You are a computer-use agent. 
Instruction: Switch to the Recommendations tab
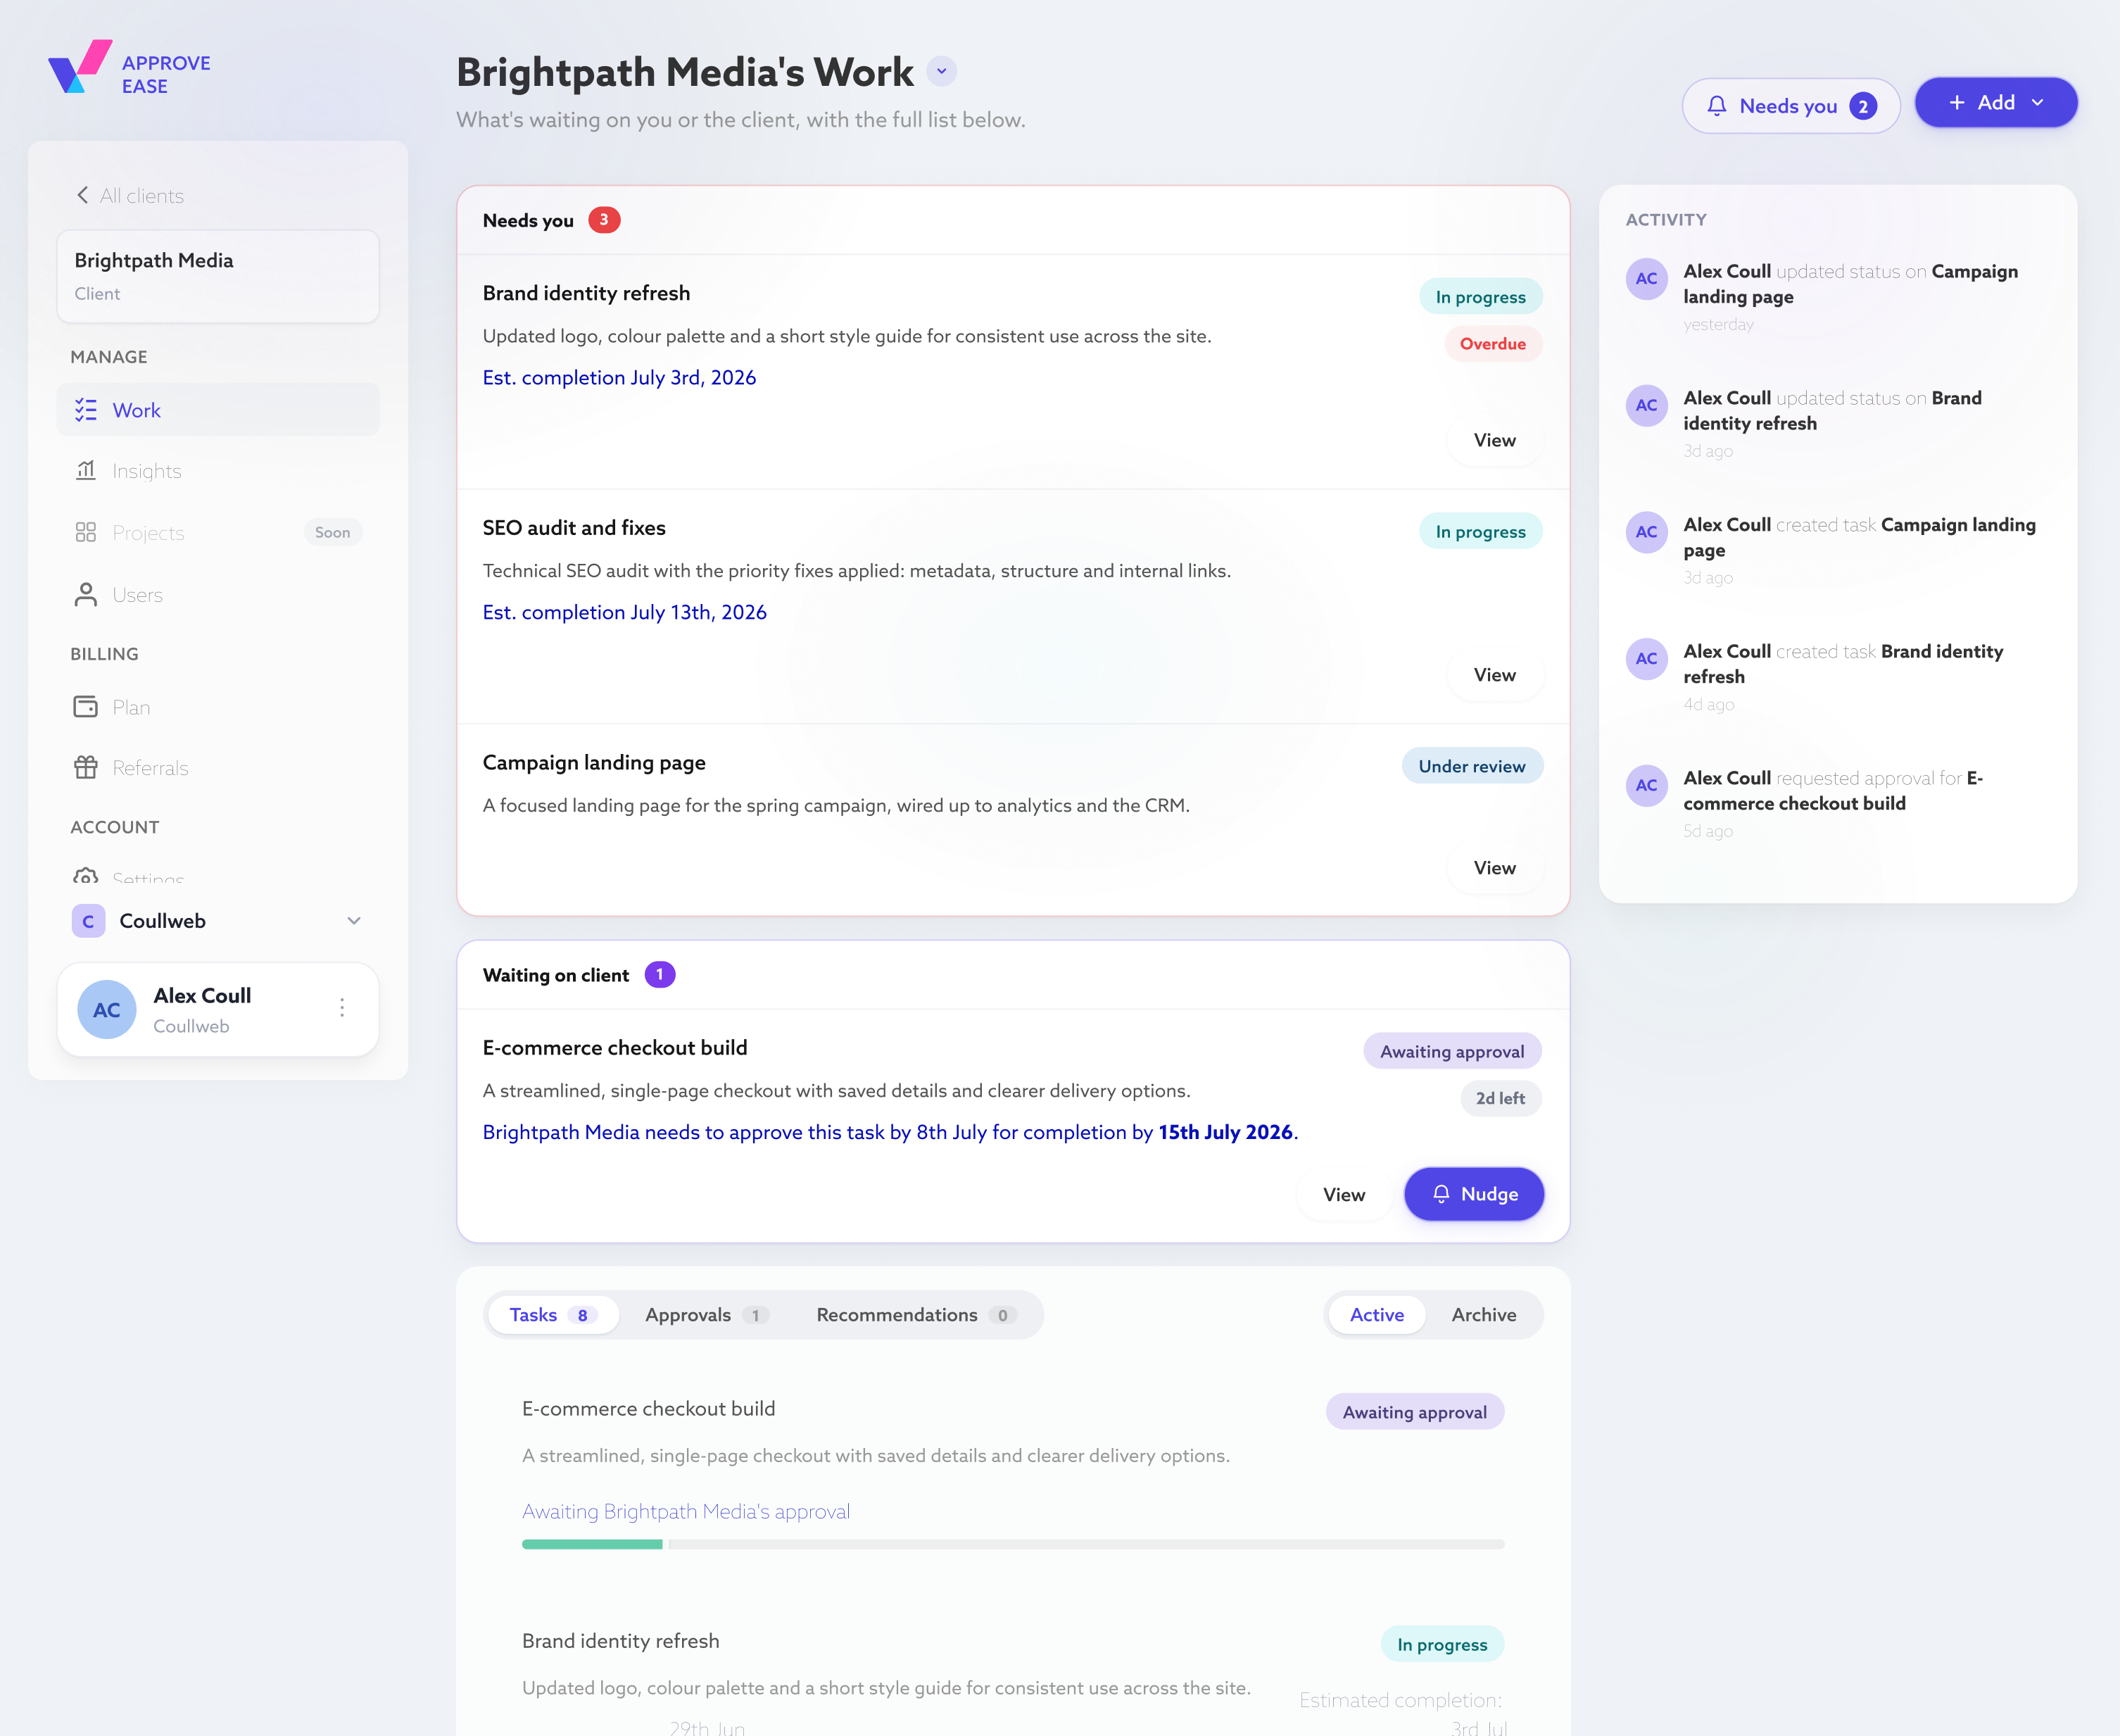point(916,1315)
